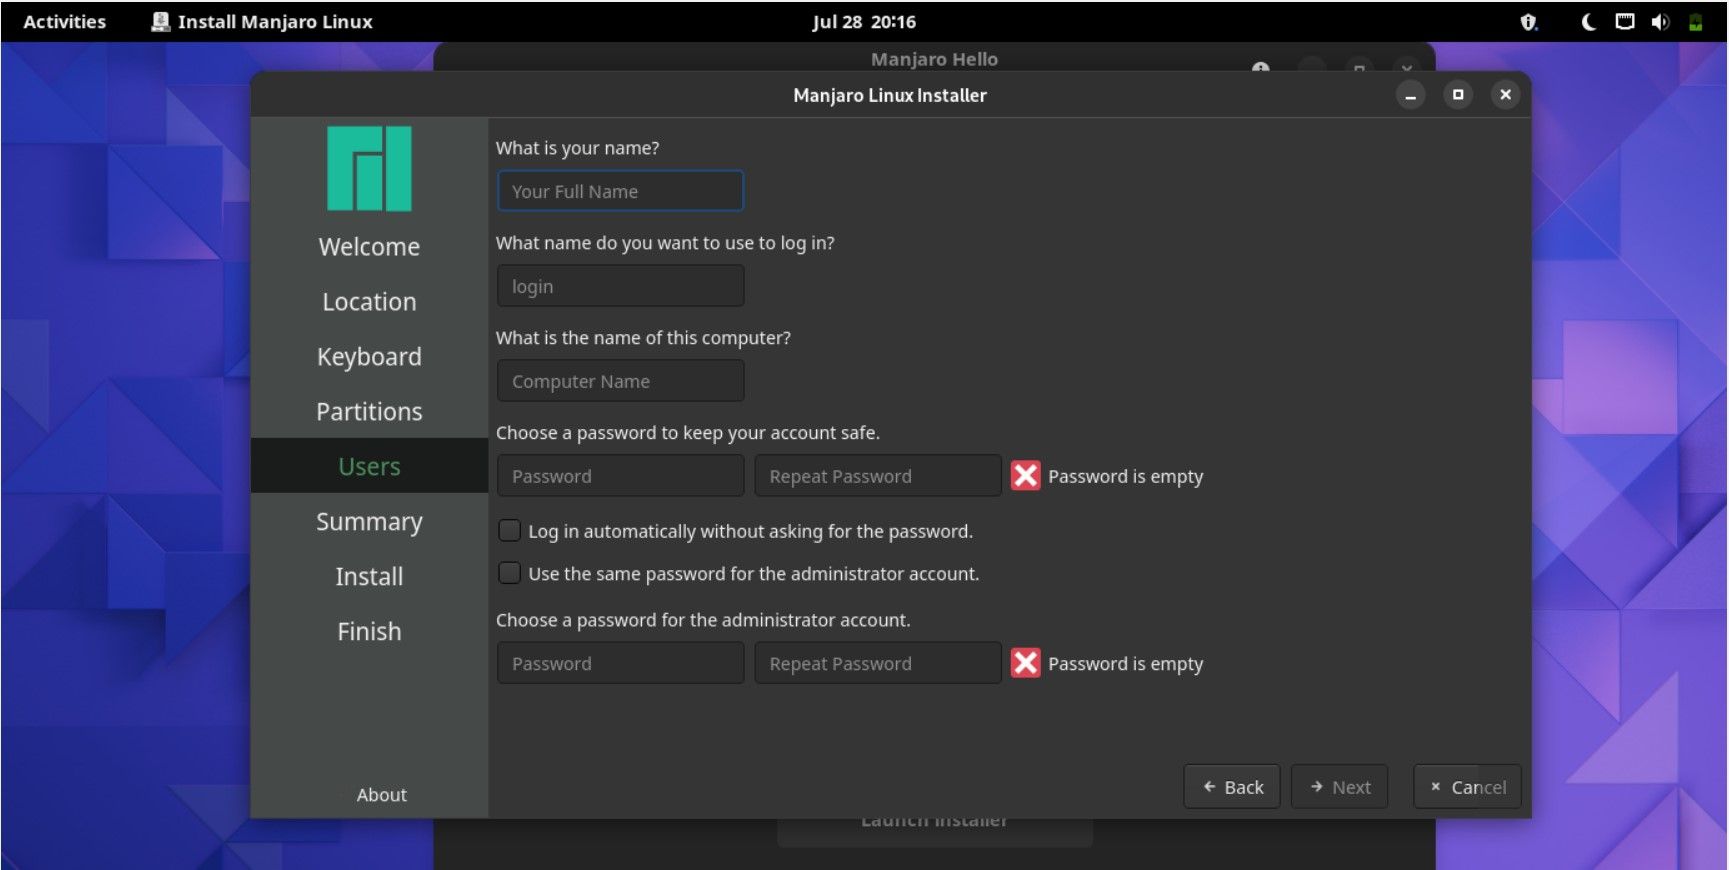The image size is (1729, 870).
Task: Focus the user account Password field
Action: (x=620, y=476)
